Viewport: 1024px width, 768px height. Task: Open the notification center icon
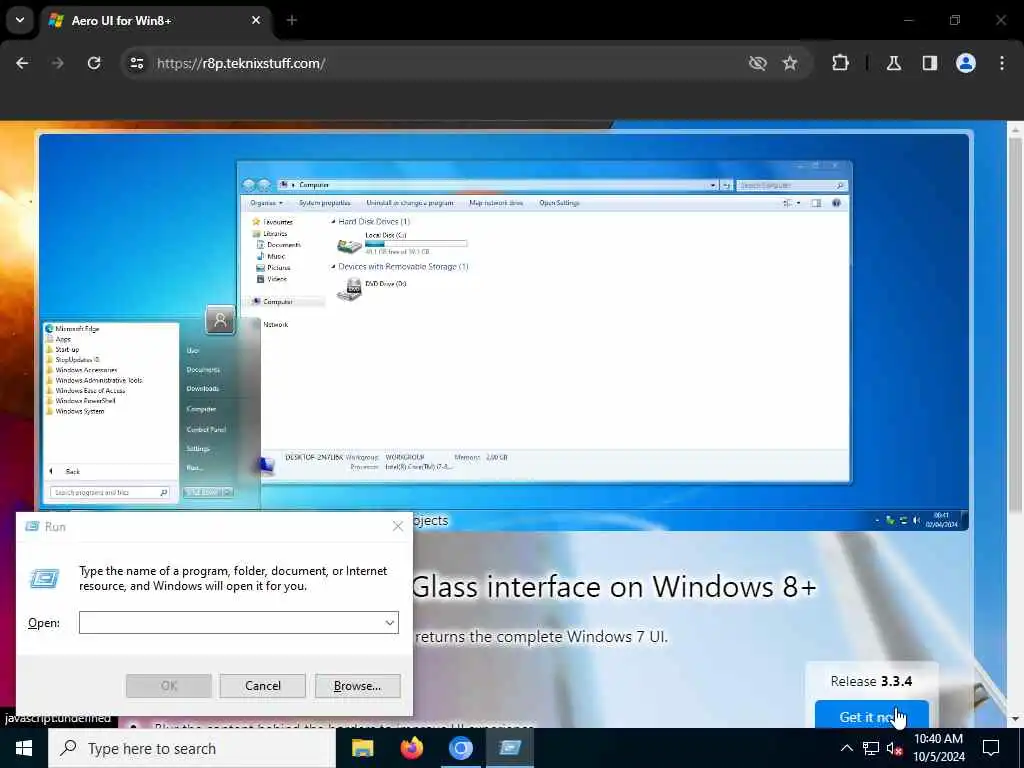(x=991, y=748)
